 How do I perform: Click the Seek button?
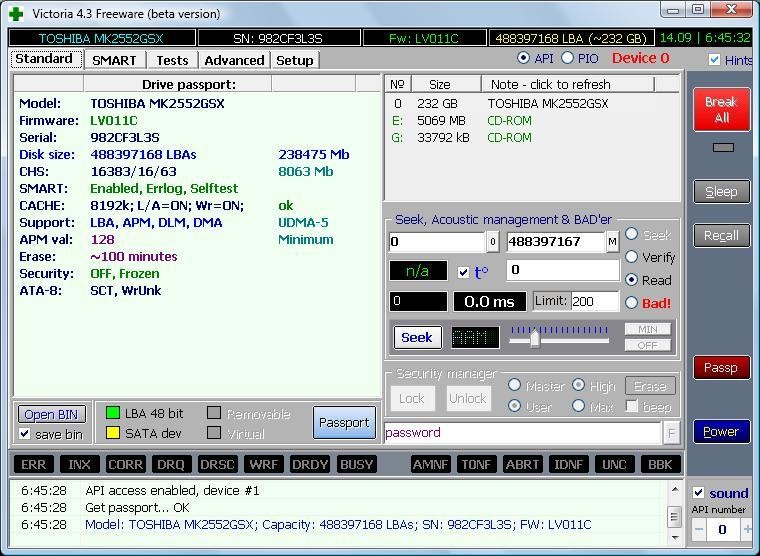pyautogui.click(x=417, y=337)
